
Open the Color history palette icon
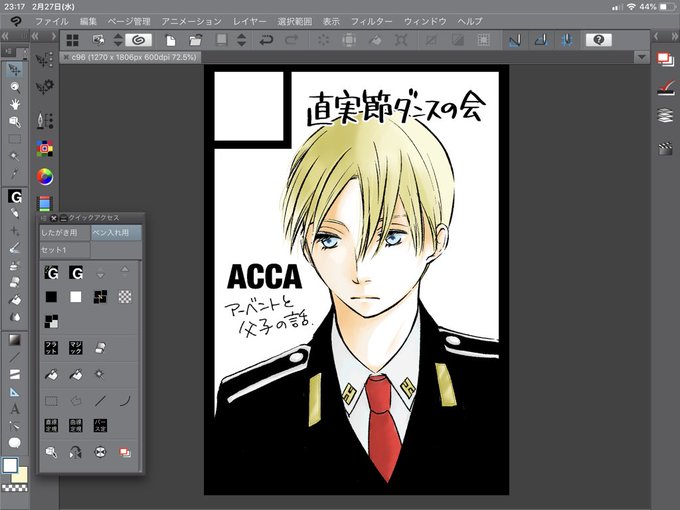pos(45,203)
